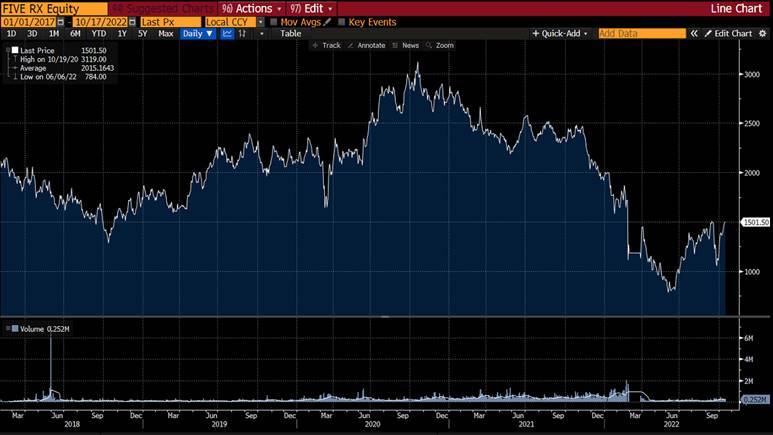
Task: Enable the Mov Avgs checkbox
Action: (274, 21)
